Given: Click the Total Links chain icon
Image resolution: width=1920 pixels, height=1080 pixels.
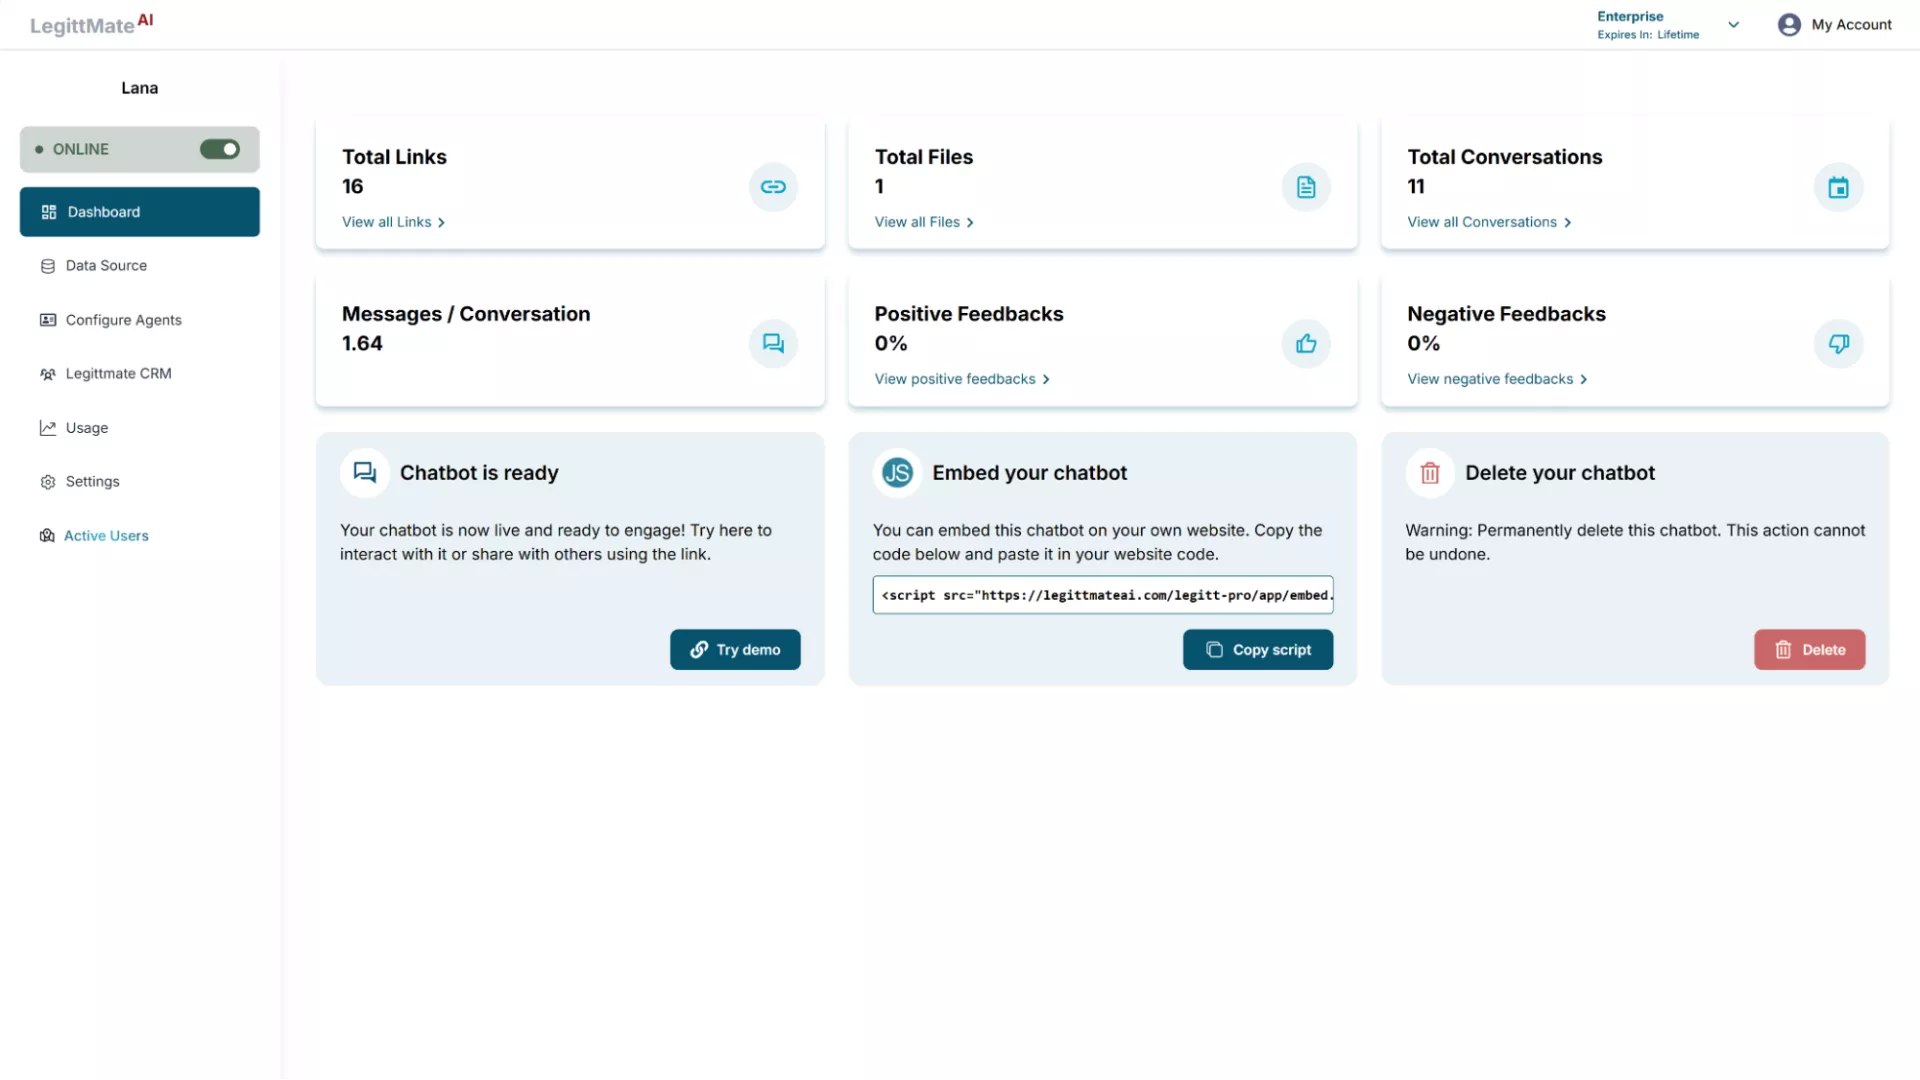Looking at the screenshot, I should (x=773, y=187).
